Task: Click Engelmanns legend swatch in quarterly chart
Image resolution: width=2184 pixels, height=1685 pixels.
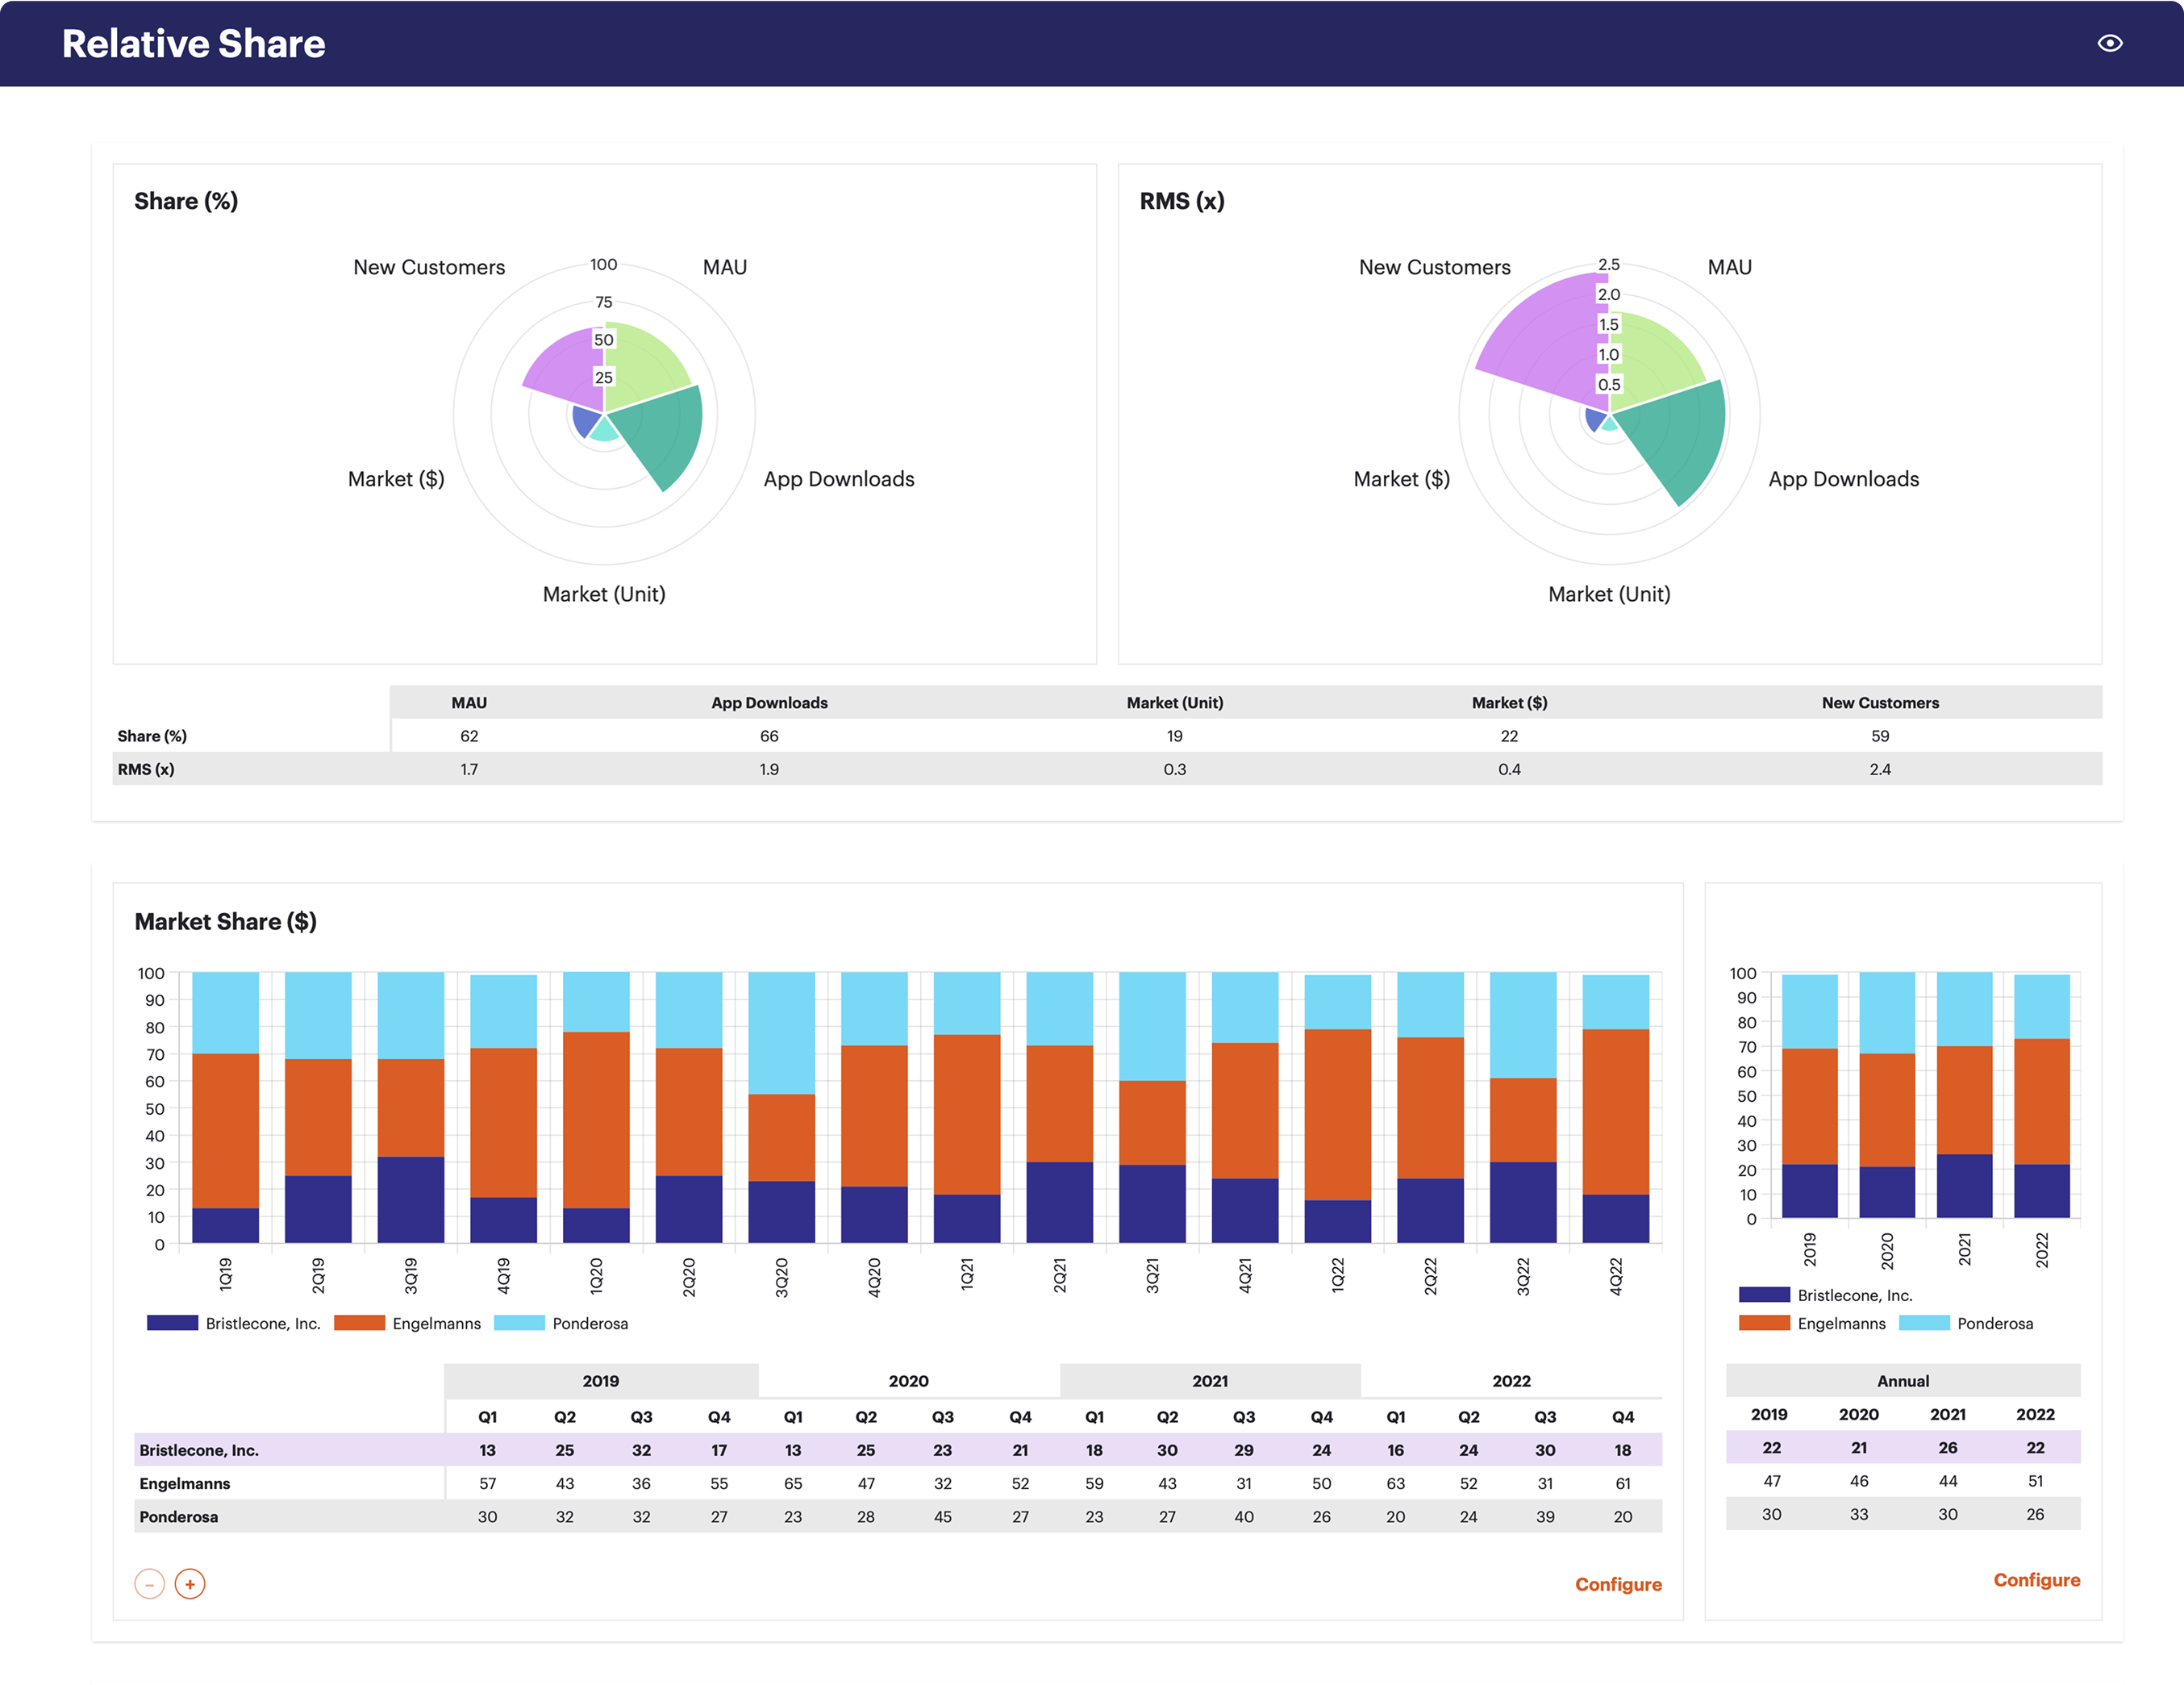Action: [359, 1323]
